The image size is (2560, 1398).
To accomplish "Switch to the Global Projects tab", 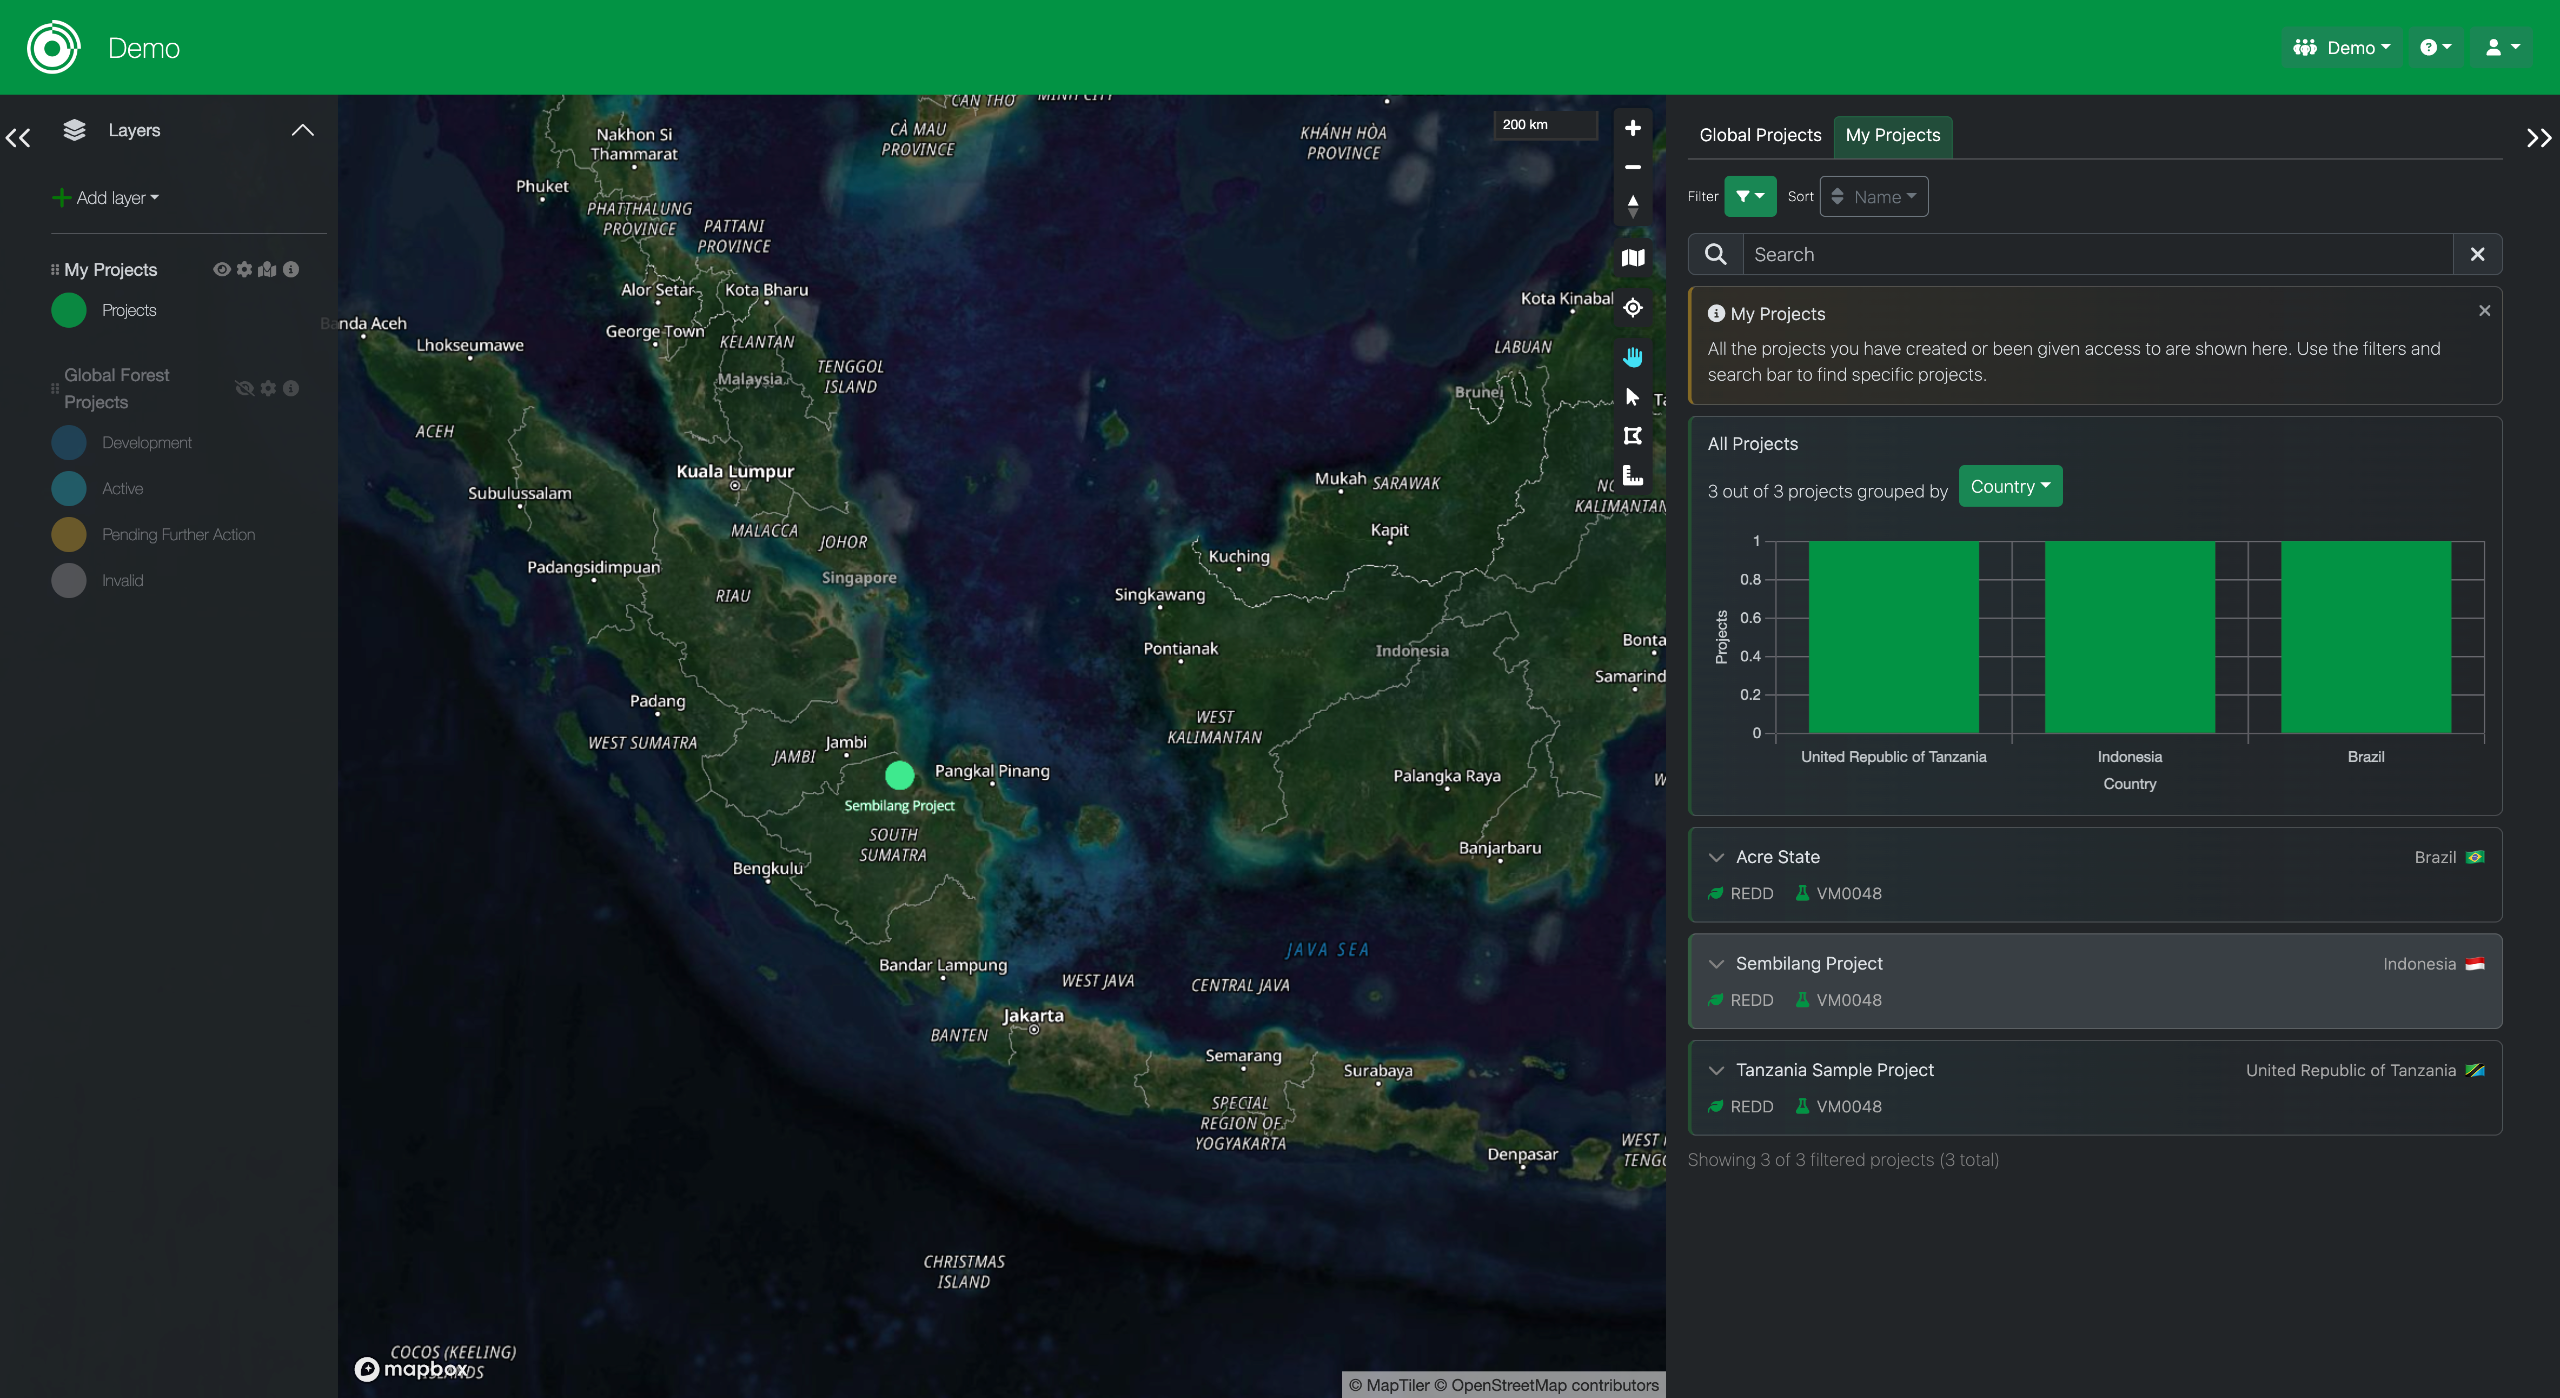I will (1759, 135).
